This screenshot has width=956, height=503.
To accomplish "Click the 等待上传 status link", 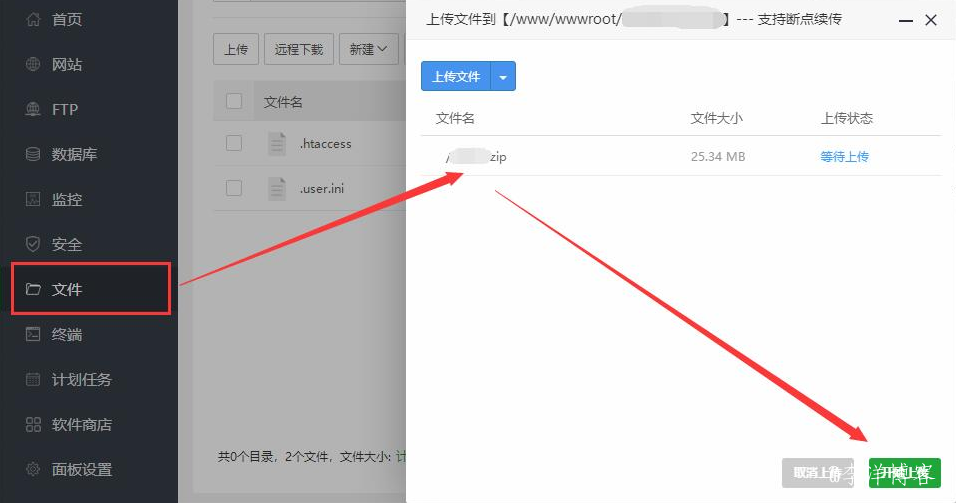I will pyautogui.click(x=844, y=157).
